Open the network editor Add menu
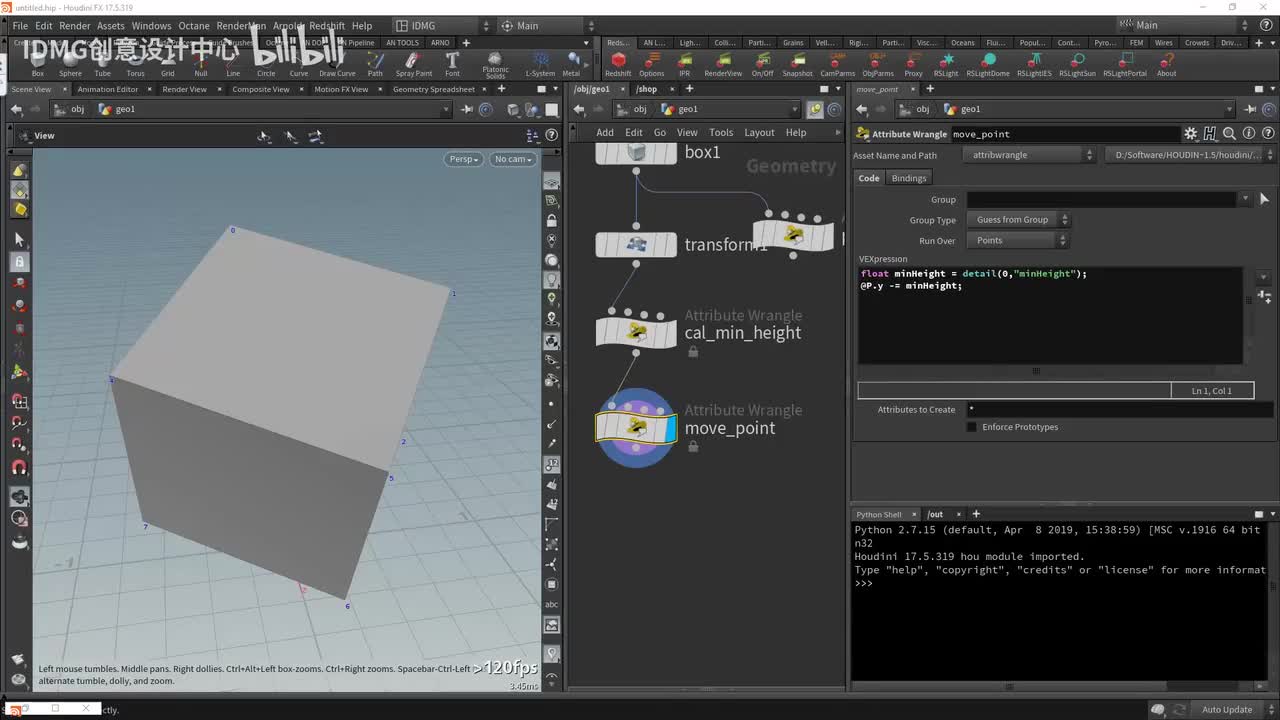Image resolution: width=1280 pixels, height=720 pixels. [x=605, y=132]
